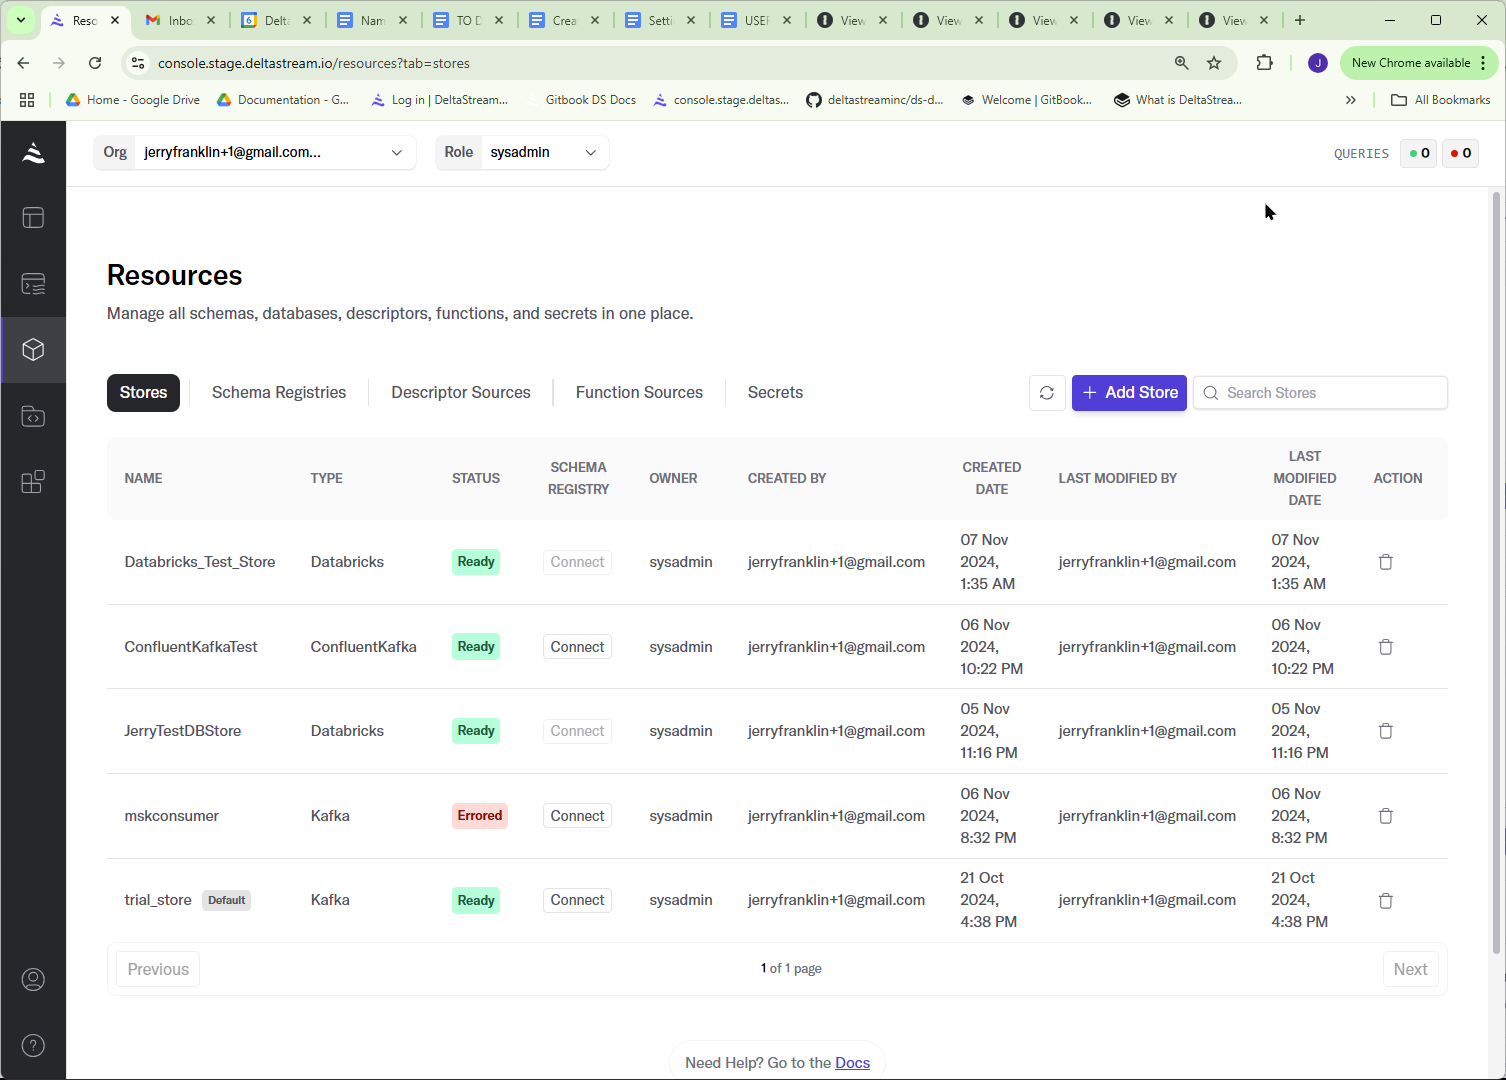Image resolution: width=1506 pixels, height=1080 pixels.
Task: Open the Chrome profile avatar J
Action: click(1318, 63)
